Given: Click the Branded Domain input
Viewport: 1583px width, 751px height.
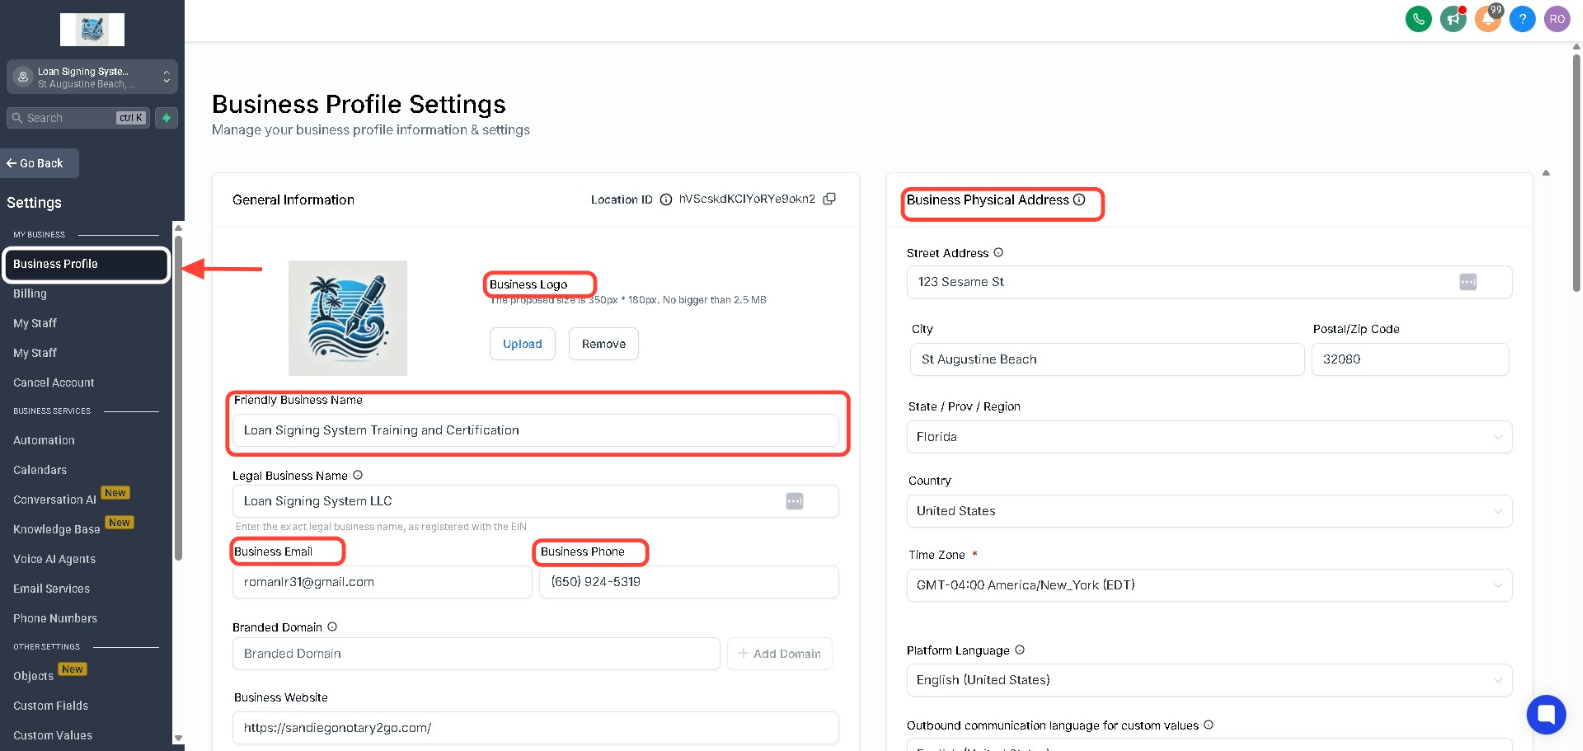Looking at the screenshot, I should tap(476, 654).
